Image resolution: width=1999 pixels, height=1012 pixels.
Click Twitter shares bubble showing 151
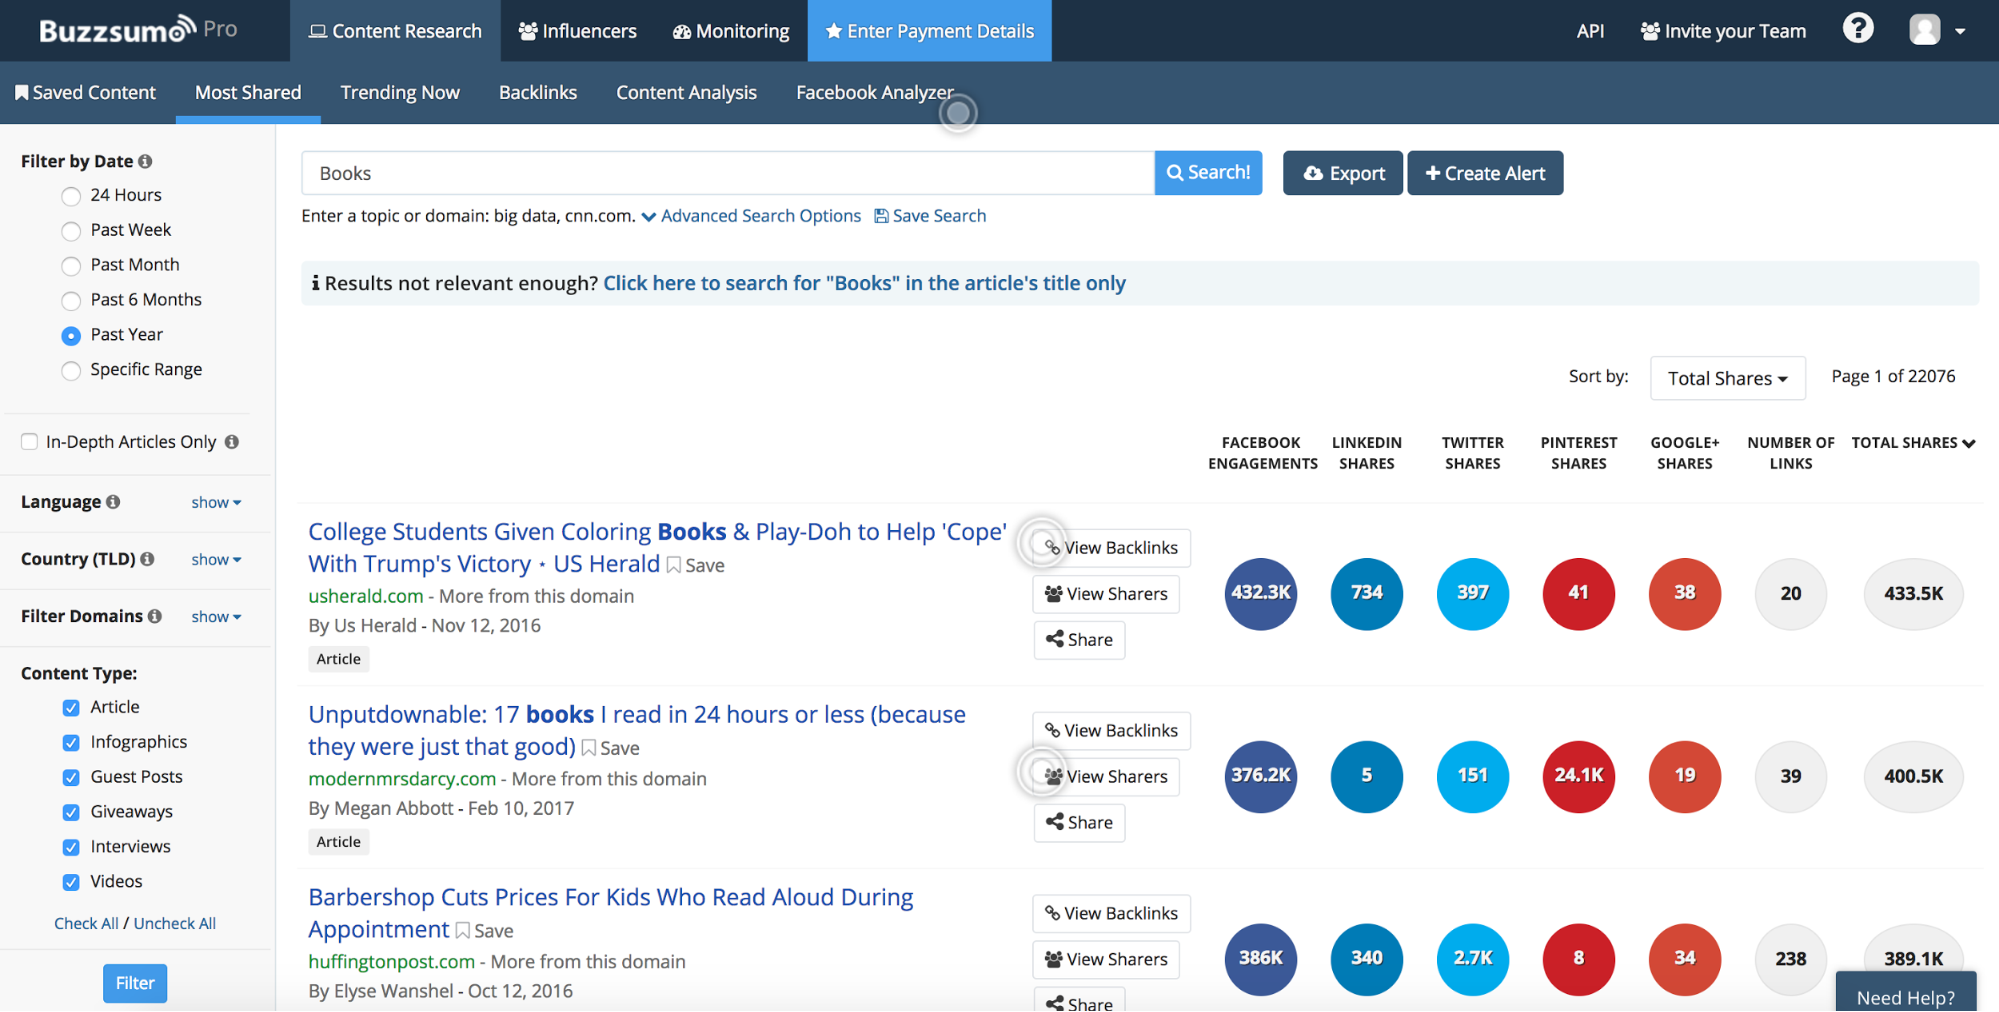1472,776
